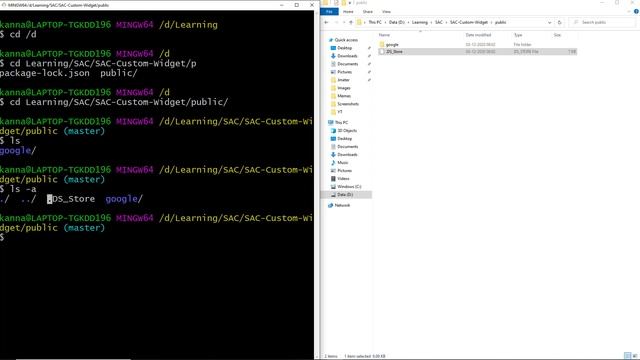Image resolution: width=640 pixels, height=360 pixels.
Task: Go forward in File Explorer navigation
Action: click(336, 22)
